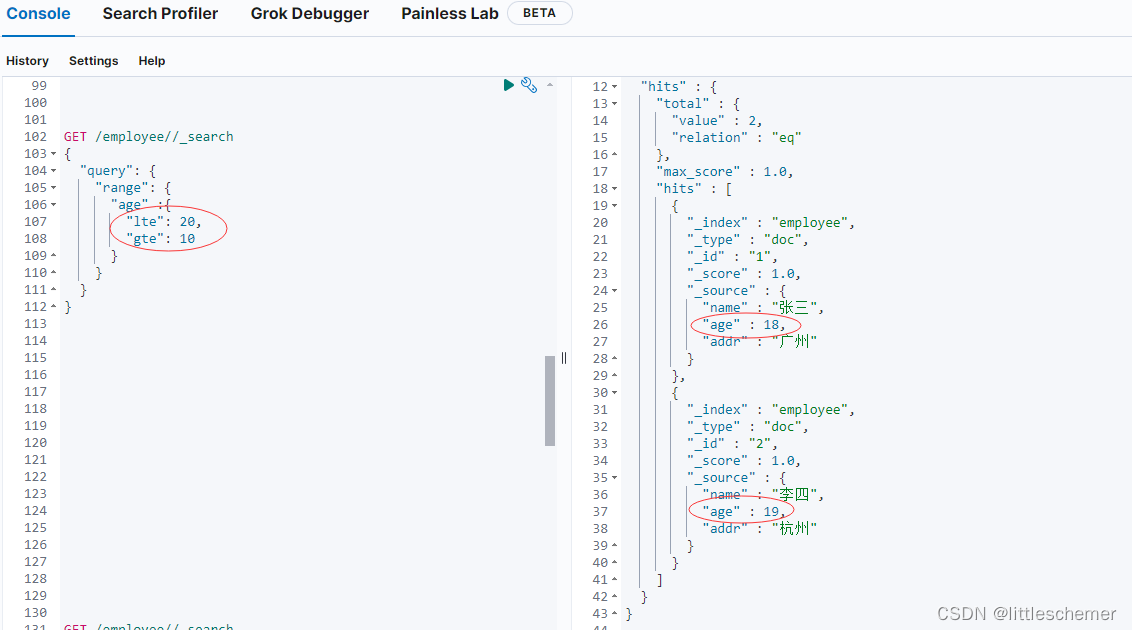Open the request options wrench menu
This screenshot has width=1132, height=630.
[530, 85]
